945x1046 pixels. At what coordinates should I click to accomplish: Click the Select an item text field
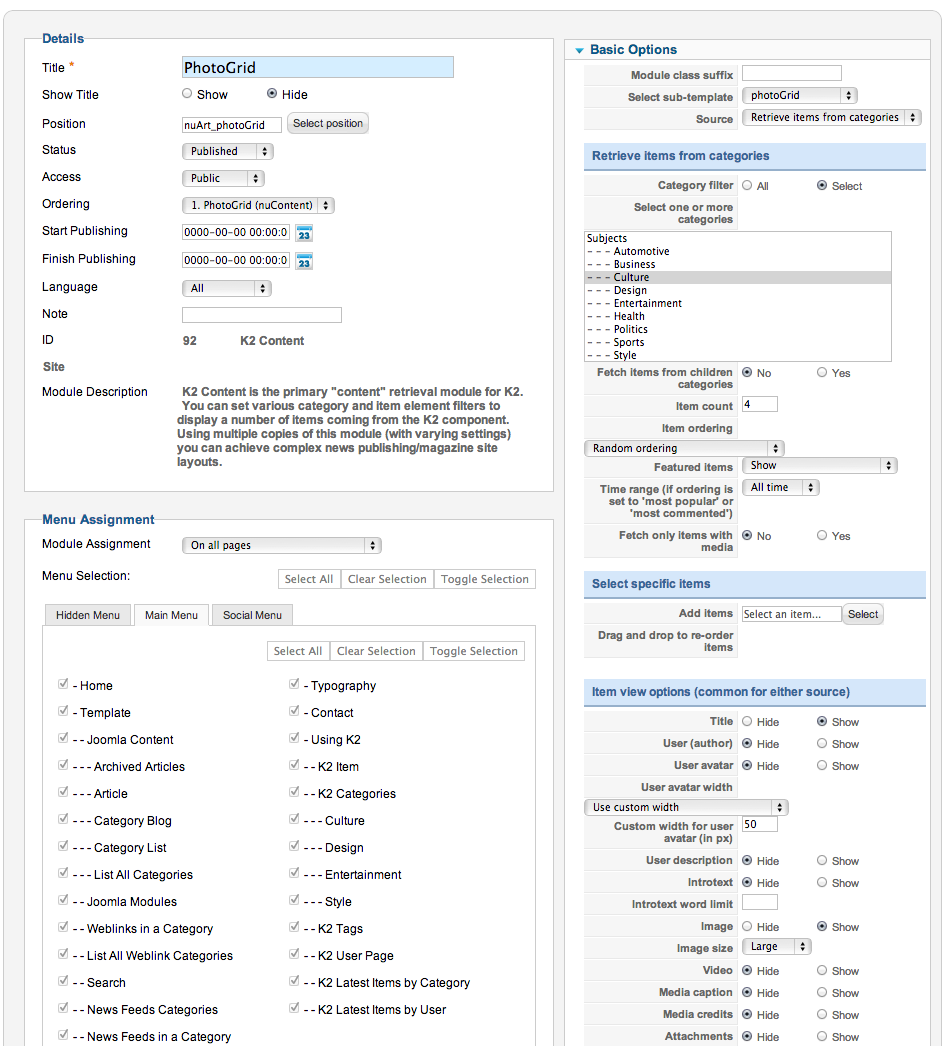point(792,614)
